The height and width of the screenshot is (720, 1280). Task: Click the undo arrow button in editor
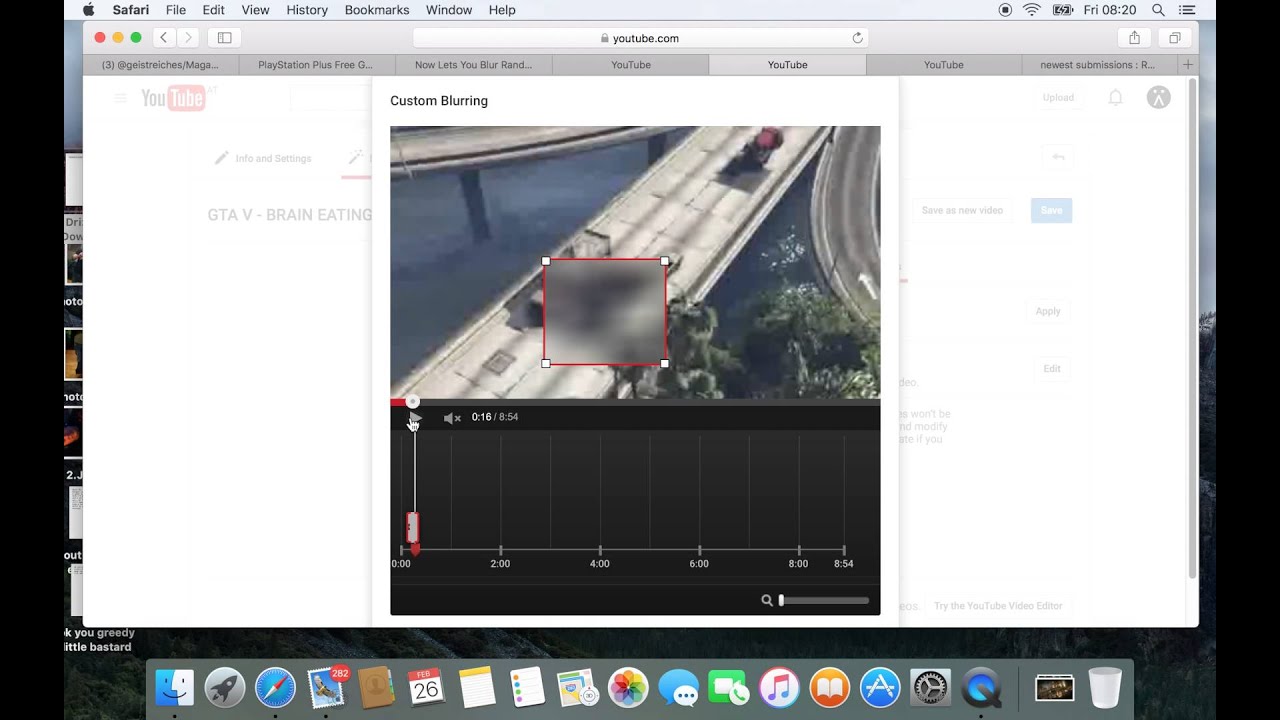[1058, 157]
